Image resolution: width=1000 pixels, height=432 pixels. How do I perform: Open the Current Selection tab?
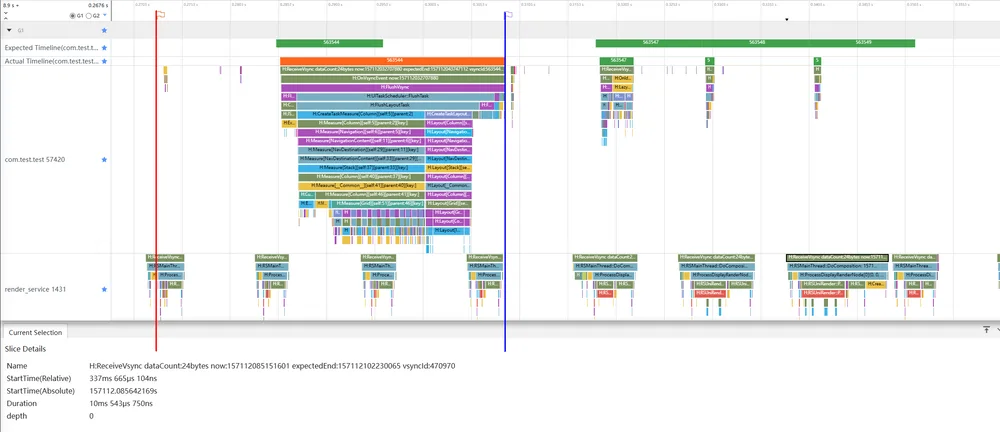[x=35, y=332]
